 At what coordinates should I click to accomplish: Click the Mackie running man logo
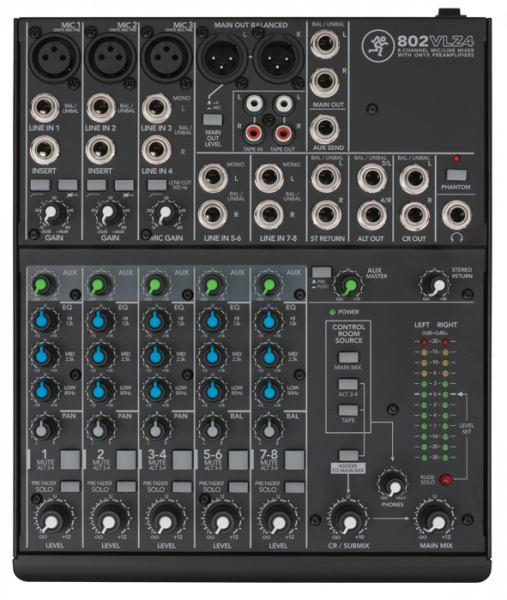377,45
